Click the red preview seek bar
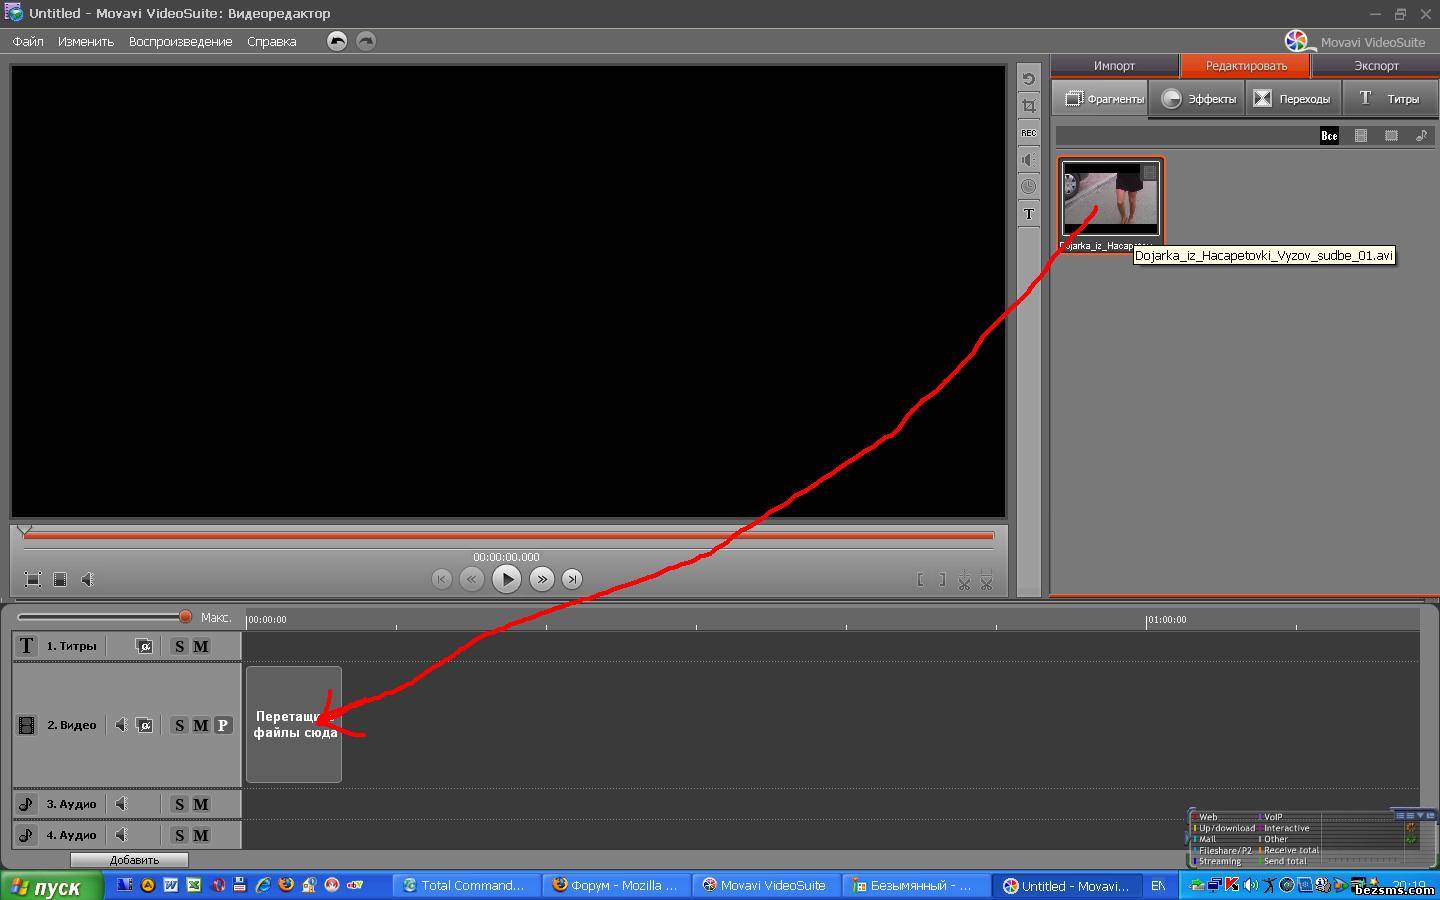This screenshot has height=900, width=1440. click(x=508, y=536)
